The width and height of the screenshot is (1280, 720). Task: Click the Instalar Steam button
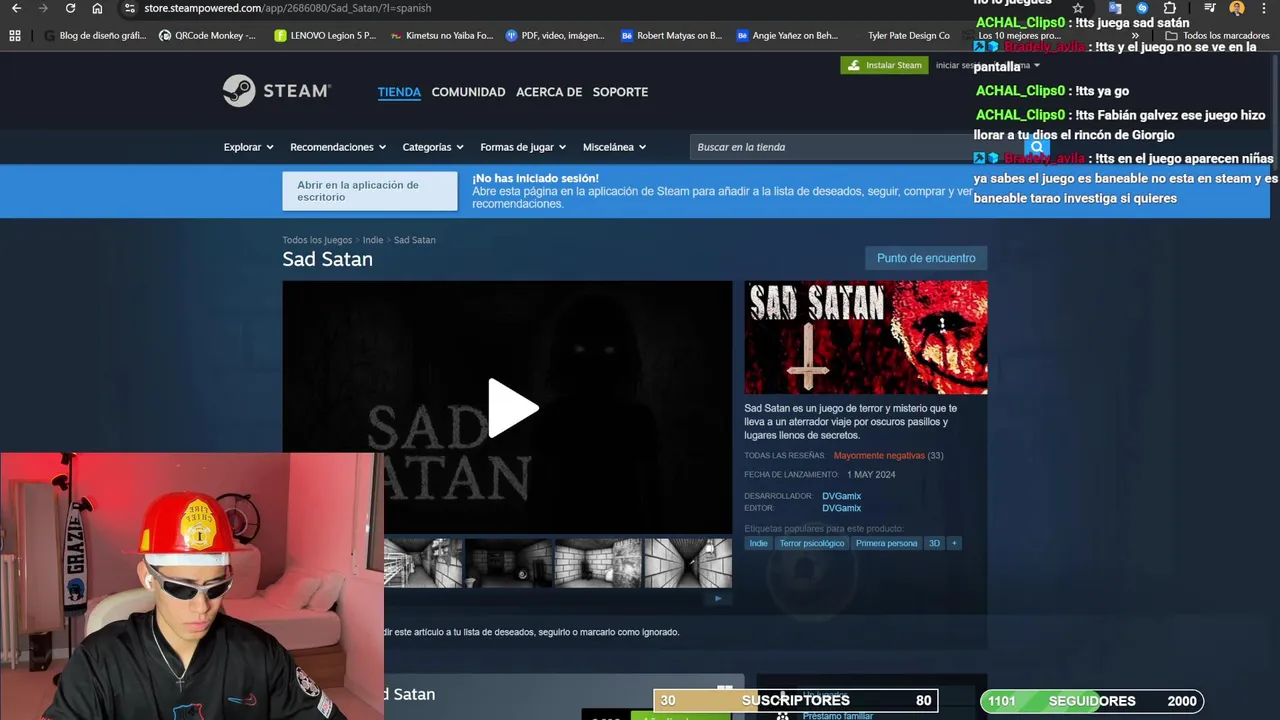(x=884, y=65)
